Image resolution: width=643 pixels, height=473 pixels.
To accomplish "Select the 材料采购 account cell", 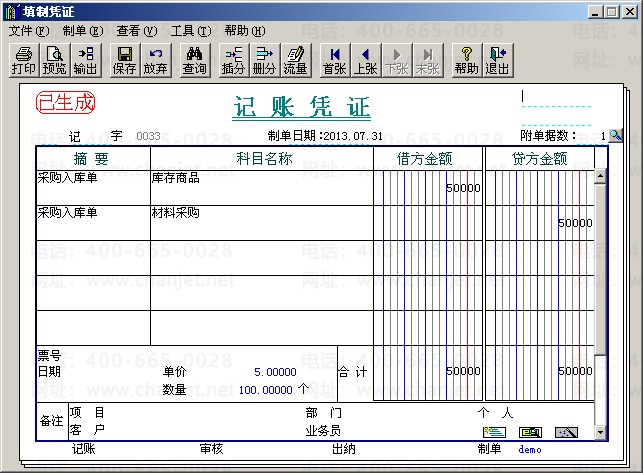I will 262,223.
